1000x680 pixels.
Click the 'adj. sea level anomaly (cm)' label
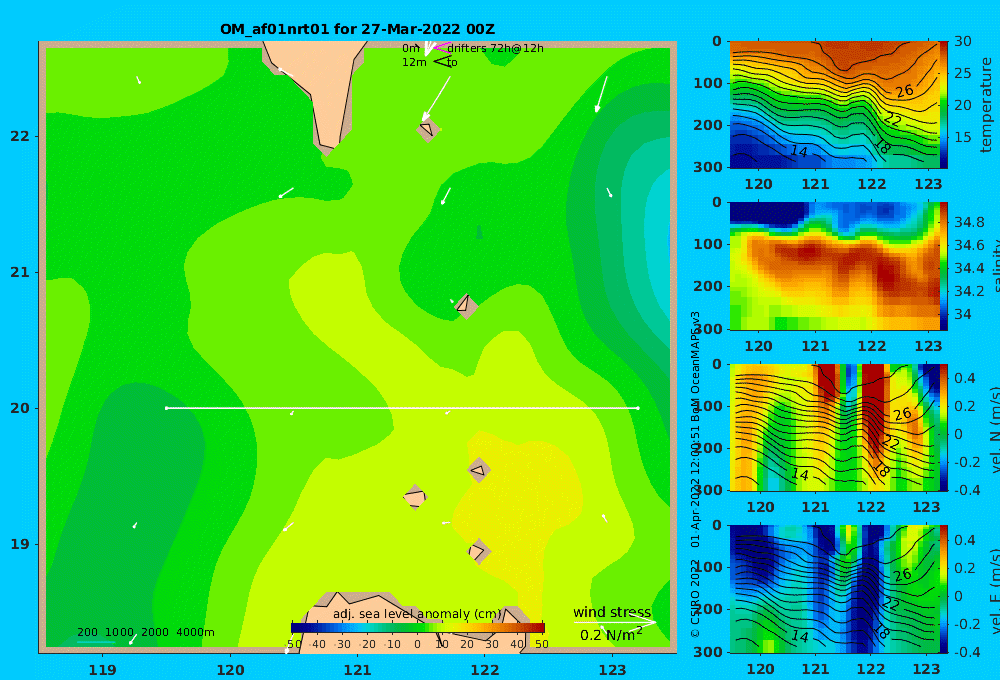(x=417, y=614)
